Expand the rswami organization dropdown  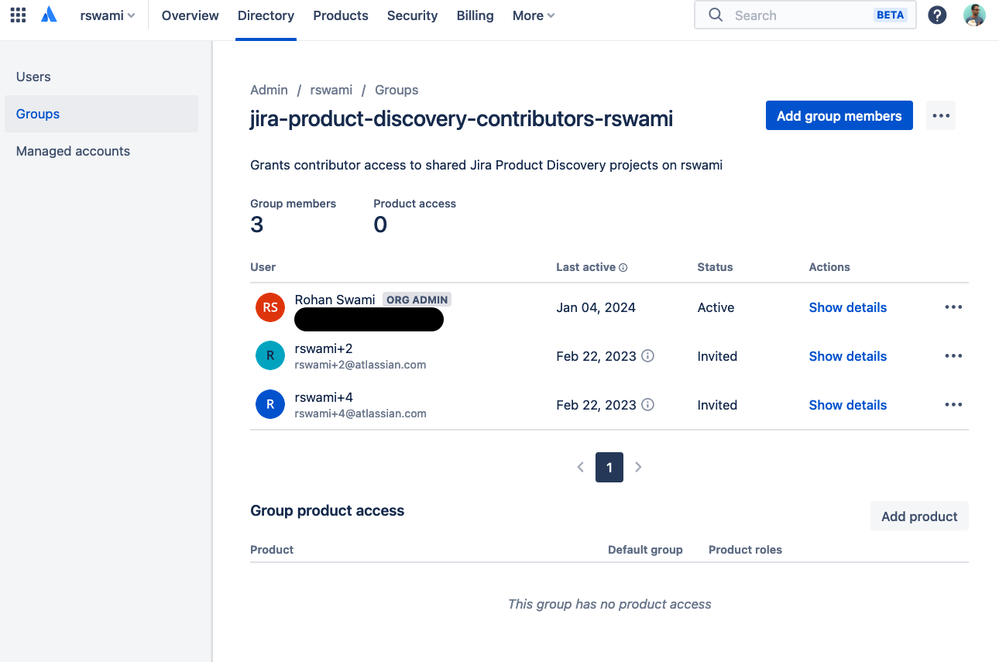coord(107,15)
